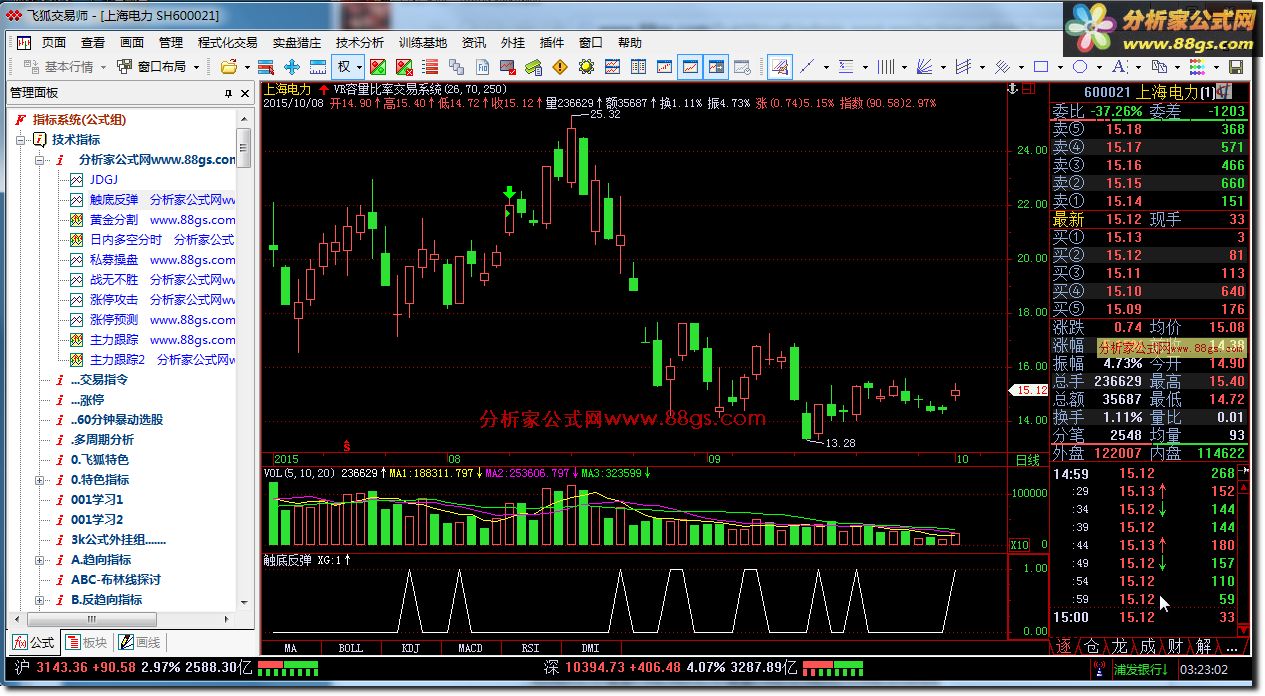Select the RSI indicator tab
The image size is (1265, 696).
[530, 648]
